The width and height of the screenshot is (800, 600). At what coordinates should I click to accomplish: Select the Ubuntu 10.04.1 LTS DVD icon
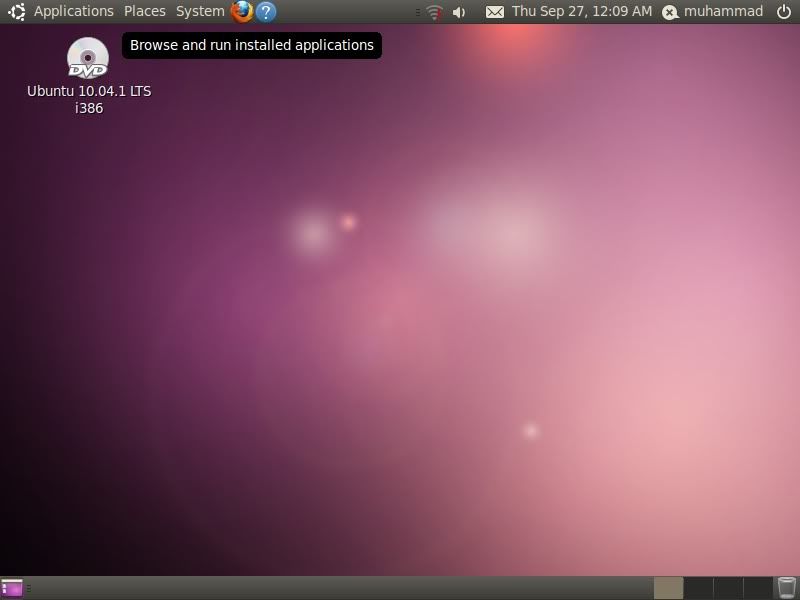point(88,58)
